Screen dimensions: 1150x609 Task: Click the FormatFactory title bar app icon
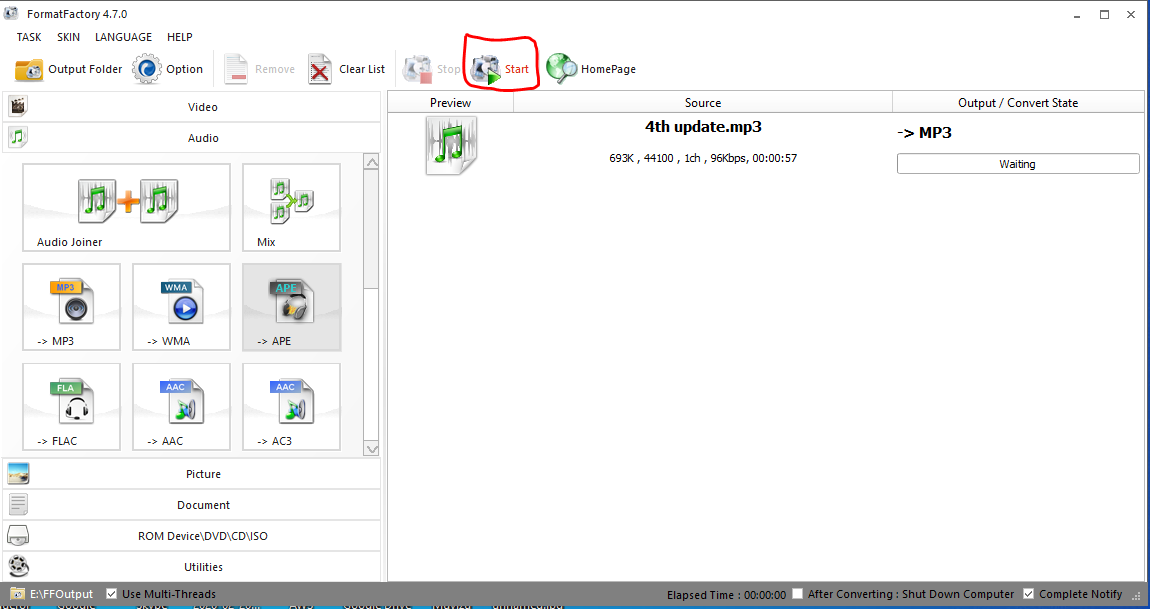[x=11, y=13]
